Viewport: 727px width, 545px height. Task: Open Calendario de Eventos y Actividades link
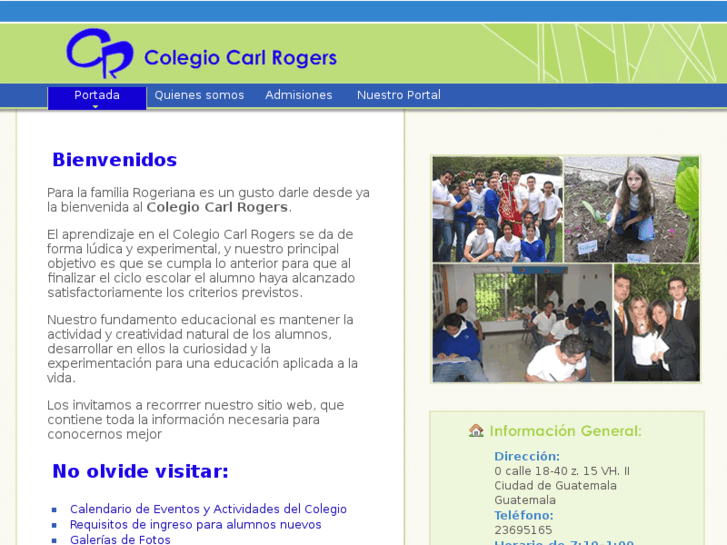pos(208,509)
